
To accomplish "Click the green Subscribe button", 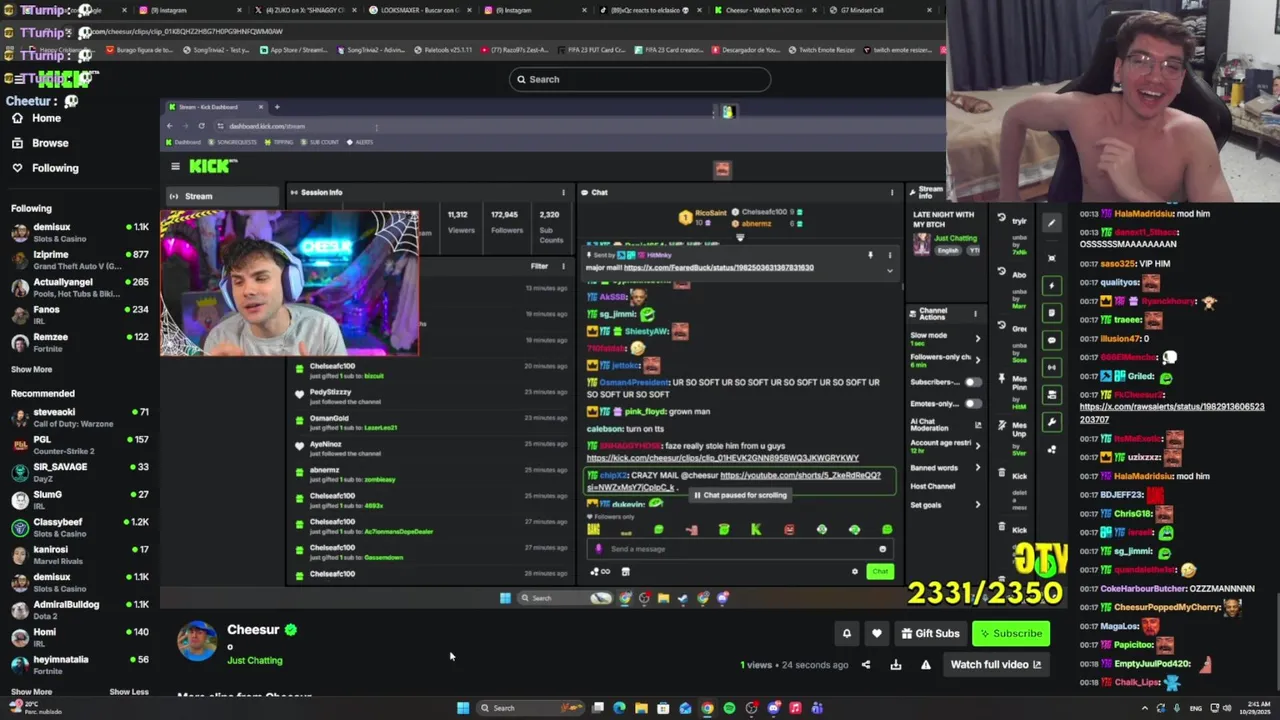I will click(1011, 633).
